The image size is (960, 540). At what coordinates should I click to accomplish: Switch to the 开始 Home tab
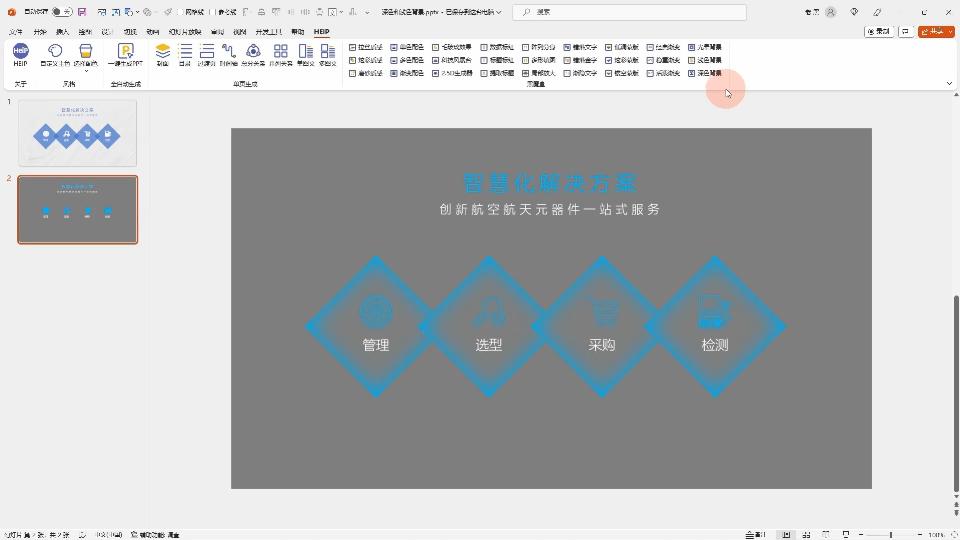tap(40, 32)
